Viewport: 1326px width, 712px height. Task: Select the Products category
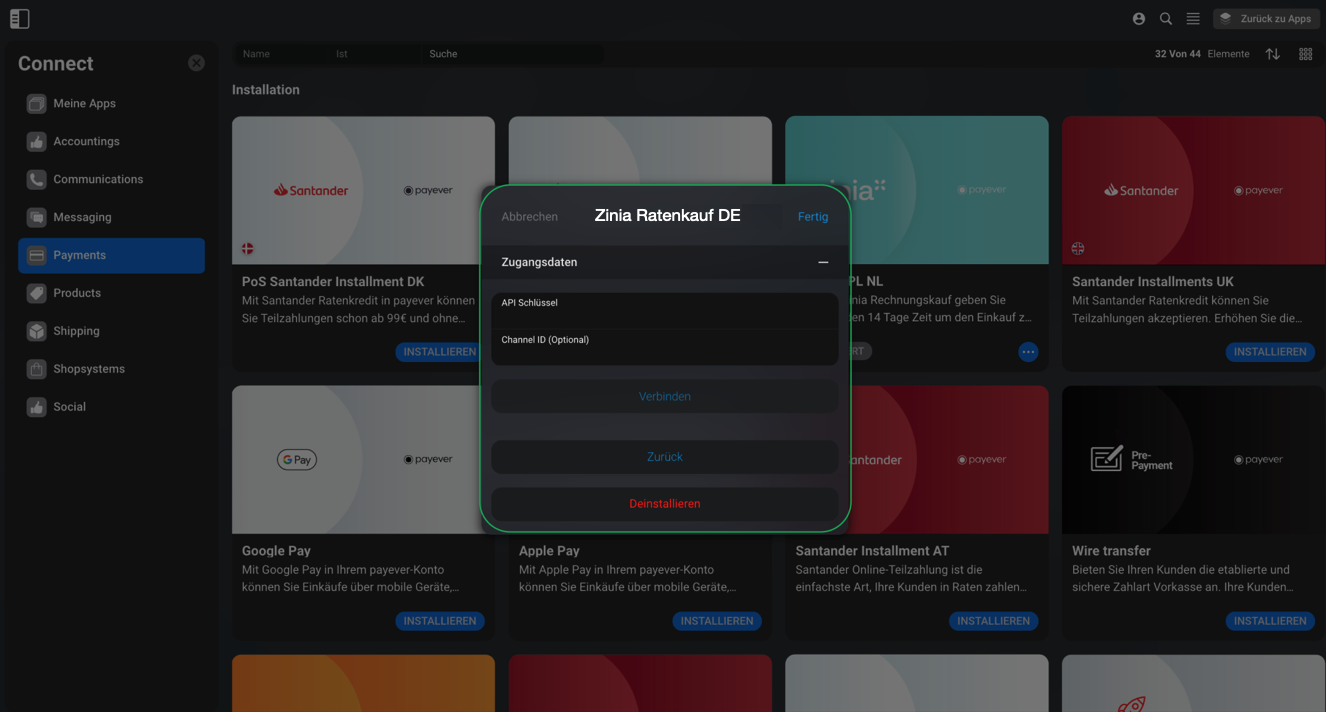pos(111,294)
